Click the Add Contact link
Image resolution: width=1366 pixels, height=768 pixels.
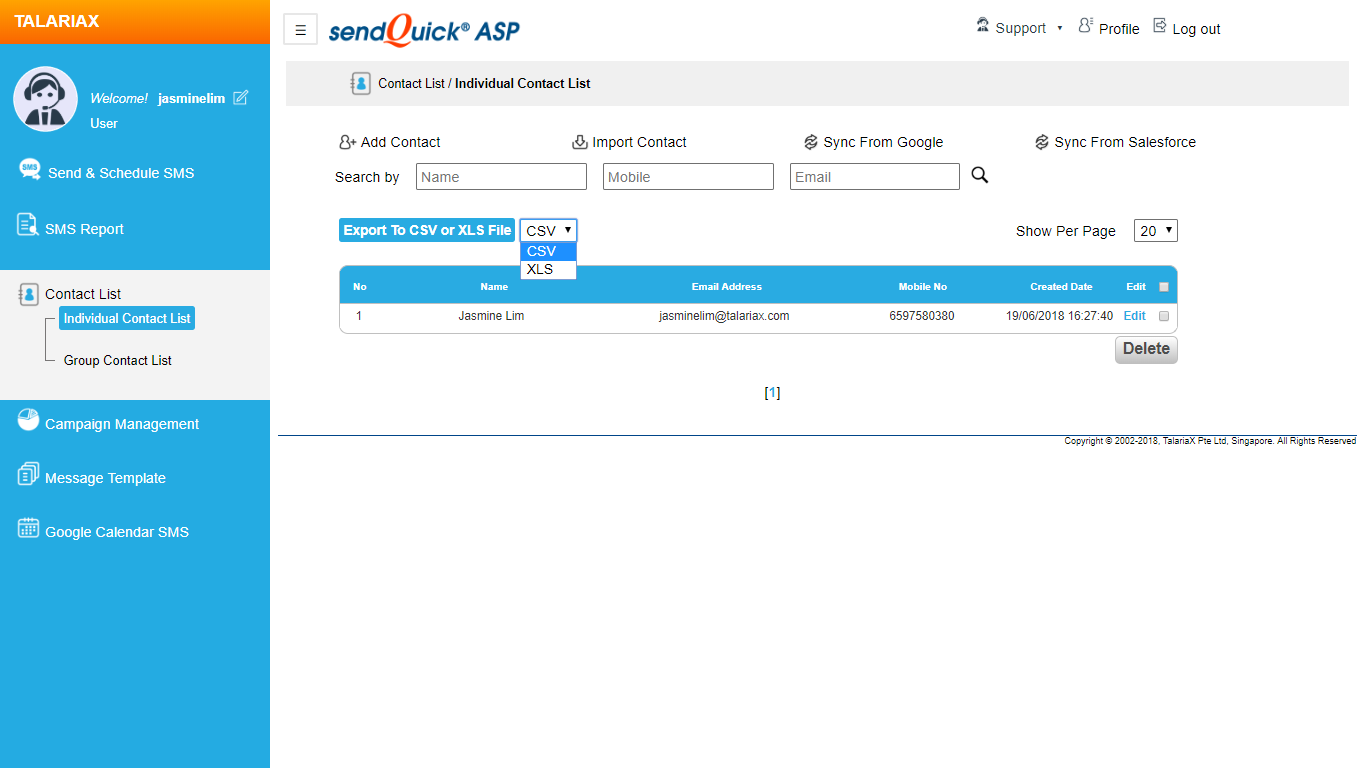click(400, 142)
